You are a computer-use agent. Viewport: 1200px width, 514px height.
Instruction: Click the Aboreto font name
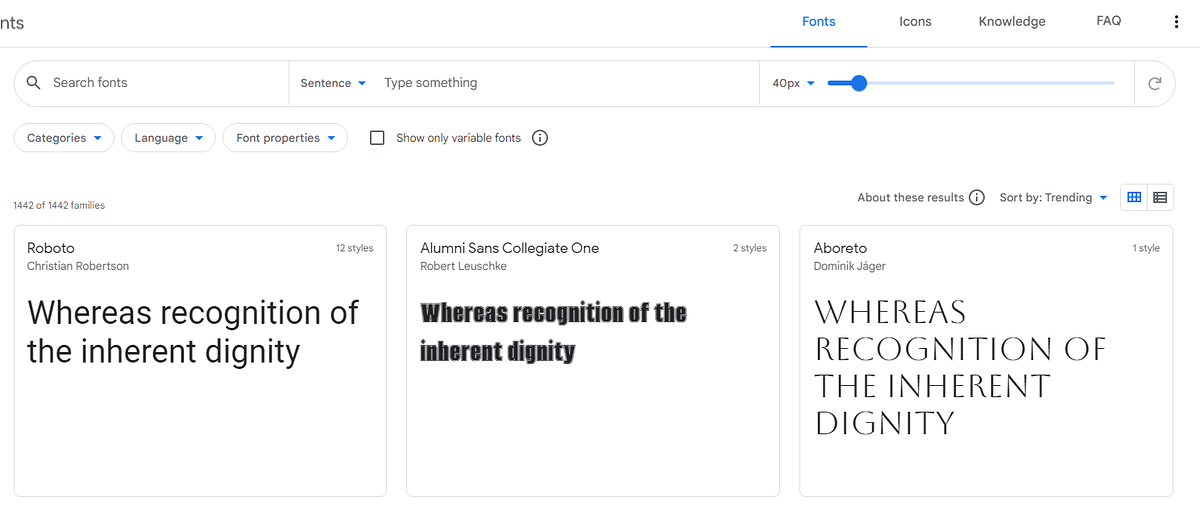(x=841, y=248)
